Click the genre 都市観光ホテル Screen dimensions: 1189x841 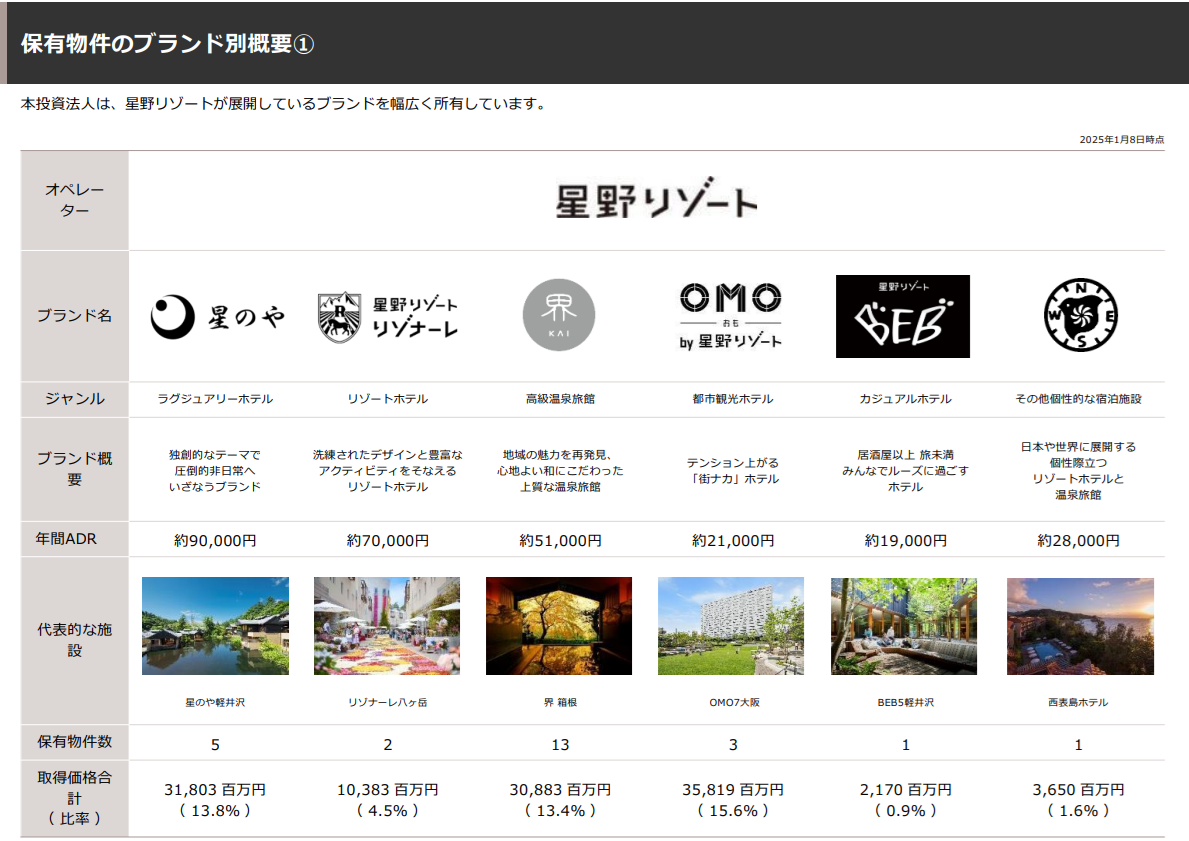pos(733,399)
